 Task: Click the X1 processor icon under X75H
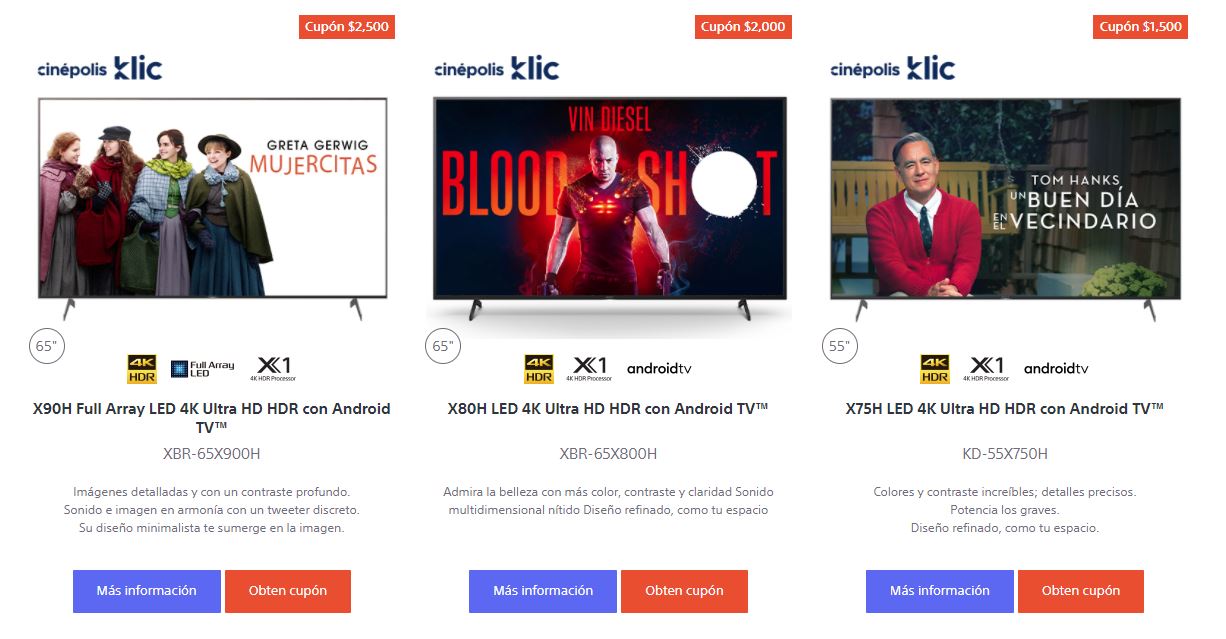click(986, 369)
